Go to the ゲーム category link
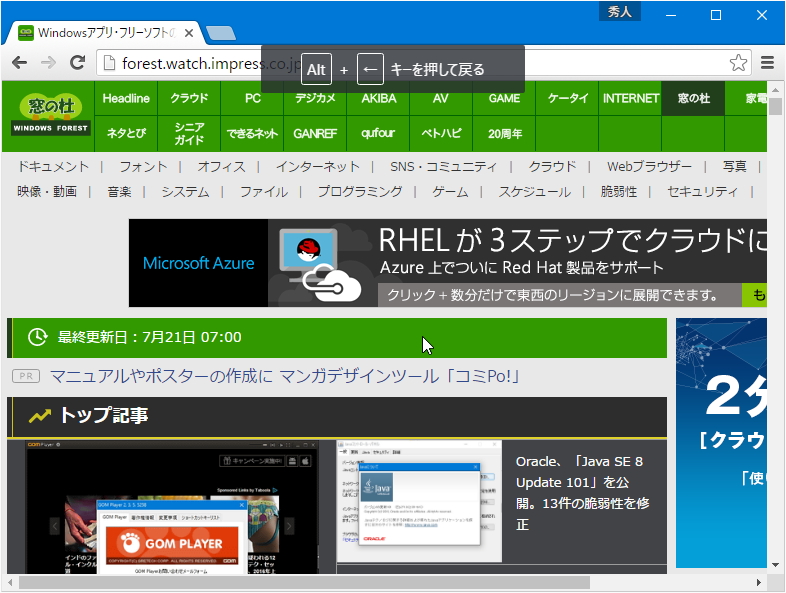 pos(450,191)
